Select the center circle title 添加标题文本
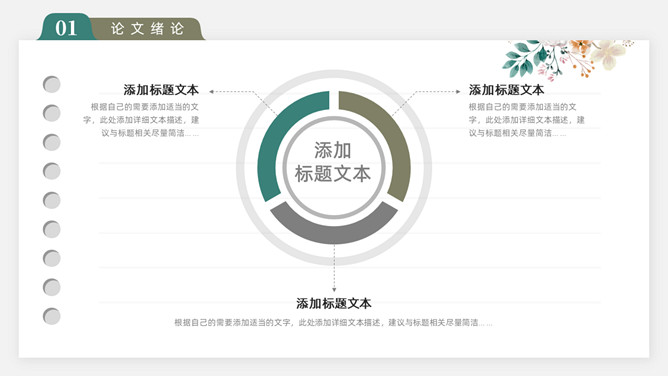Screen dimensions: 668x376 [333, 162]
